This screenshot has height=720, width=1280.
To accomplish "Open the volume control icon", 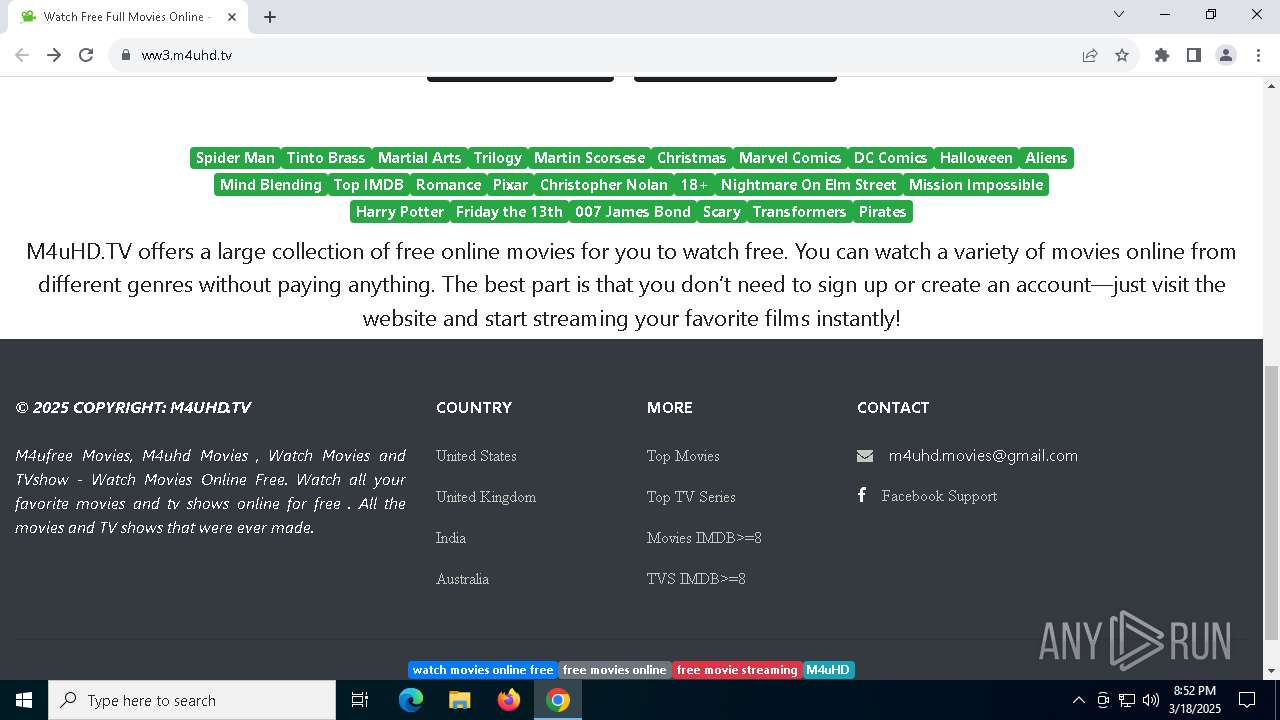I will pos(1151,700).
